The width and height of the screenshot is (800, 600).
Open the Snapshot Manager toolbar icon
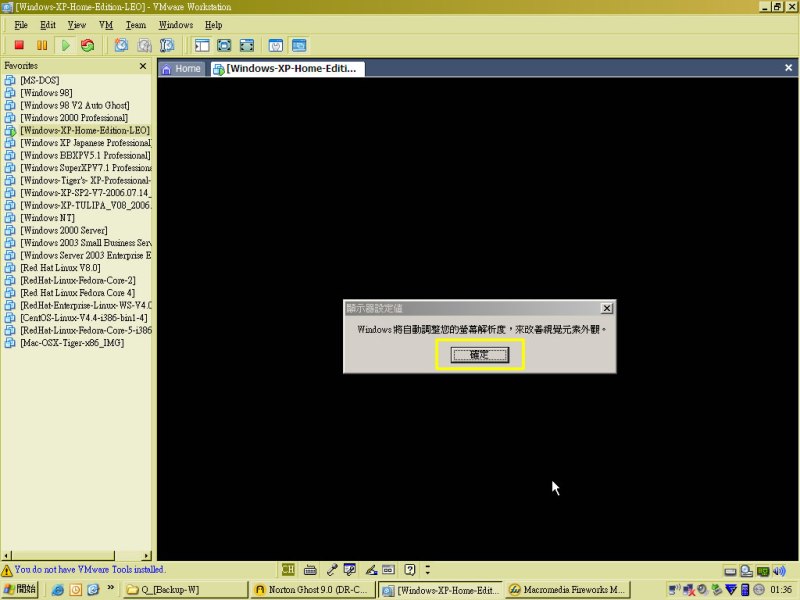coord(167,45)
